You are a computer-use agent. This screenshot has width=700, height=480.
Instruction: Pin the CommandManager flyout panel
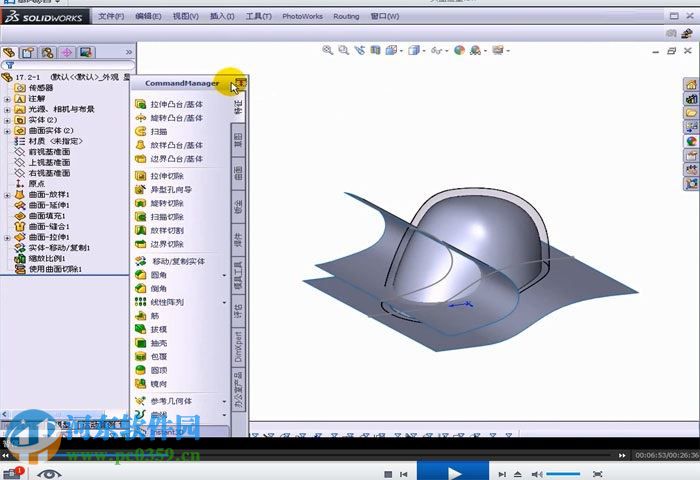click(x=241, y=83)
